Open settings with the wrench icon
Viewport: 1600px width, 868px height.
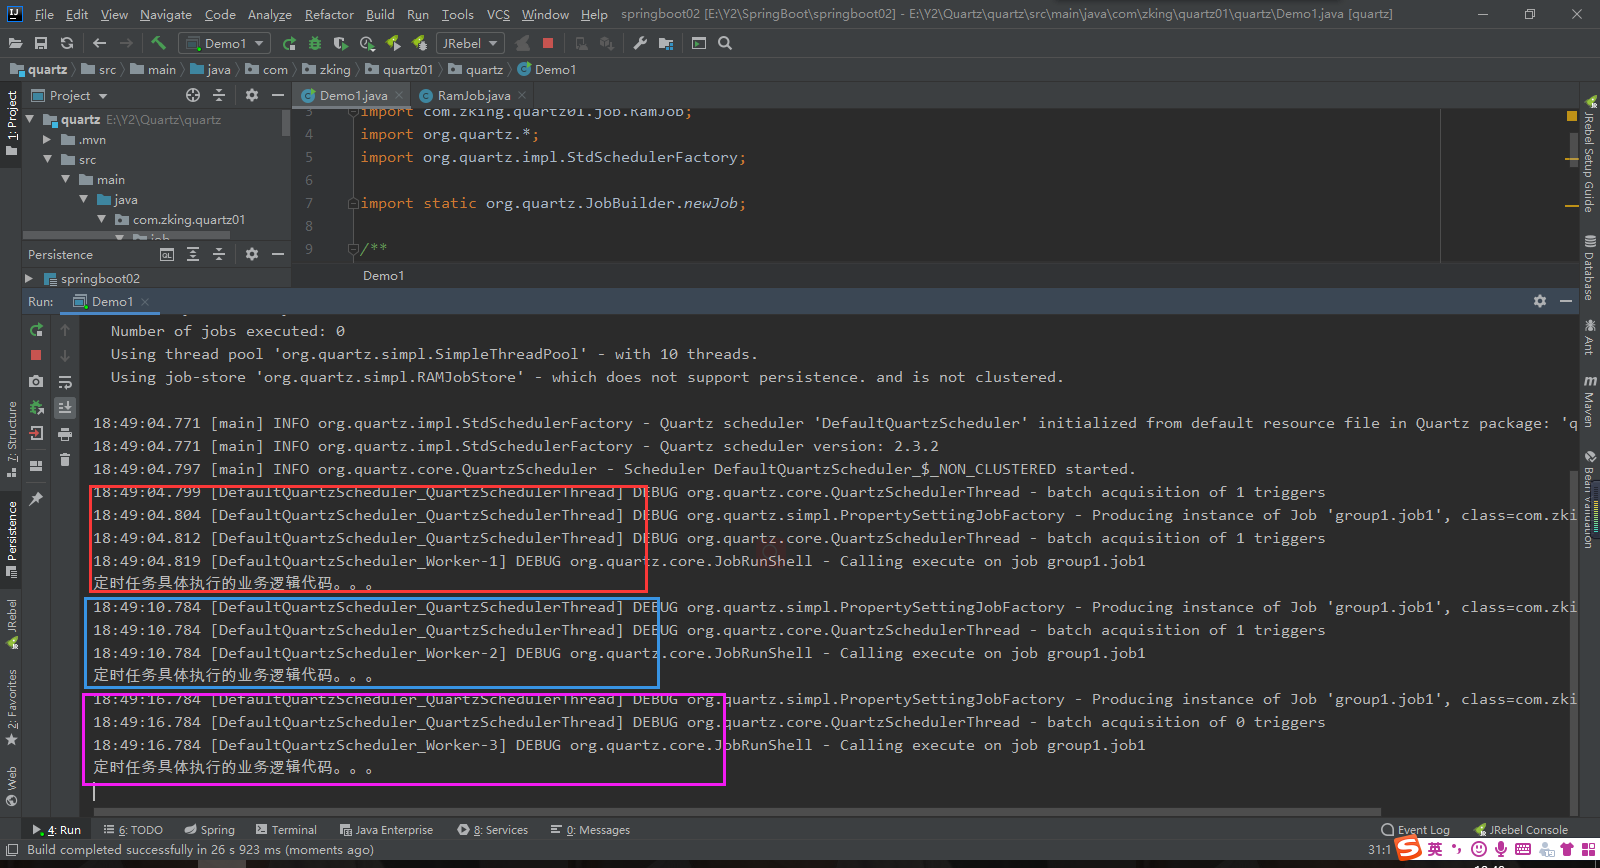click(x=640, y=43)
